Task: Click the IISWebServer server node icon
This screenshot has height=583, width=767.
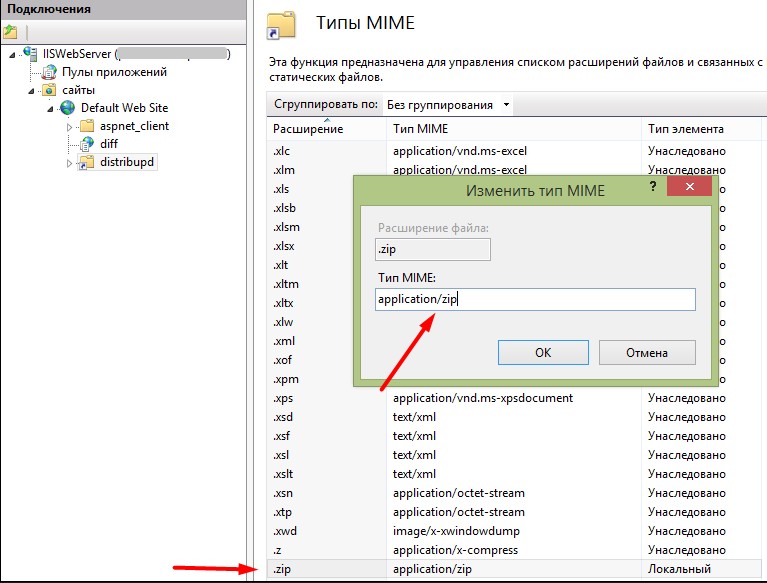Action: (29, 54)
